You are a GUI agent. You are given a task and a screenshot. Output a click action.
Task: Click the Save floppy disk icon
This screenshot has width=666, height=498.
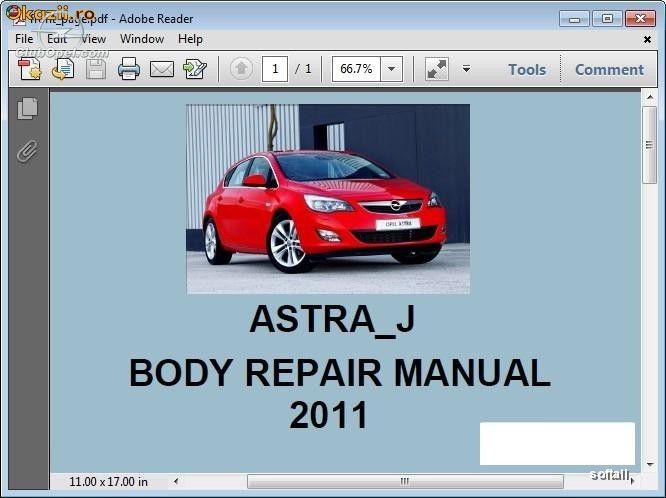coord(96,69)
